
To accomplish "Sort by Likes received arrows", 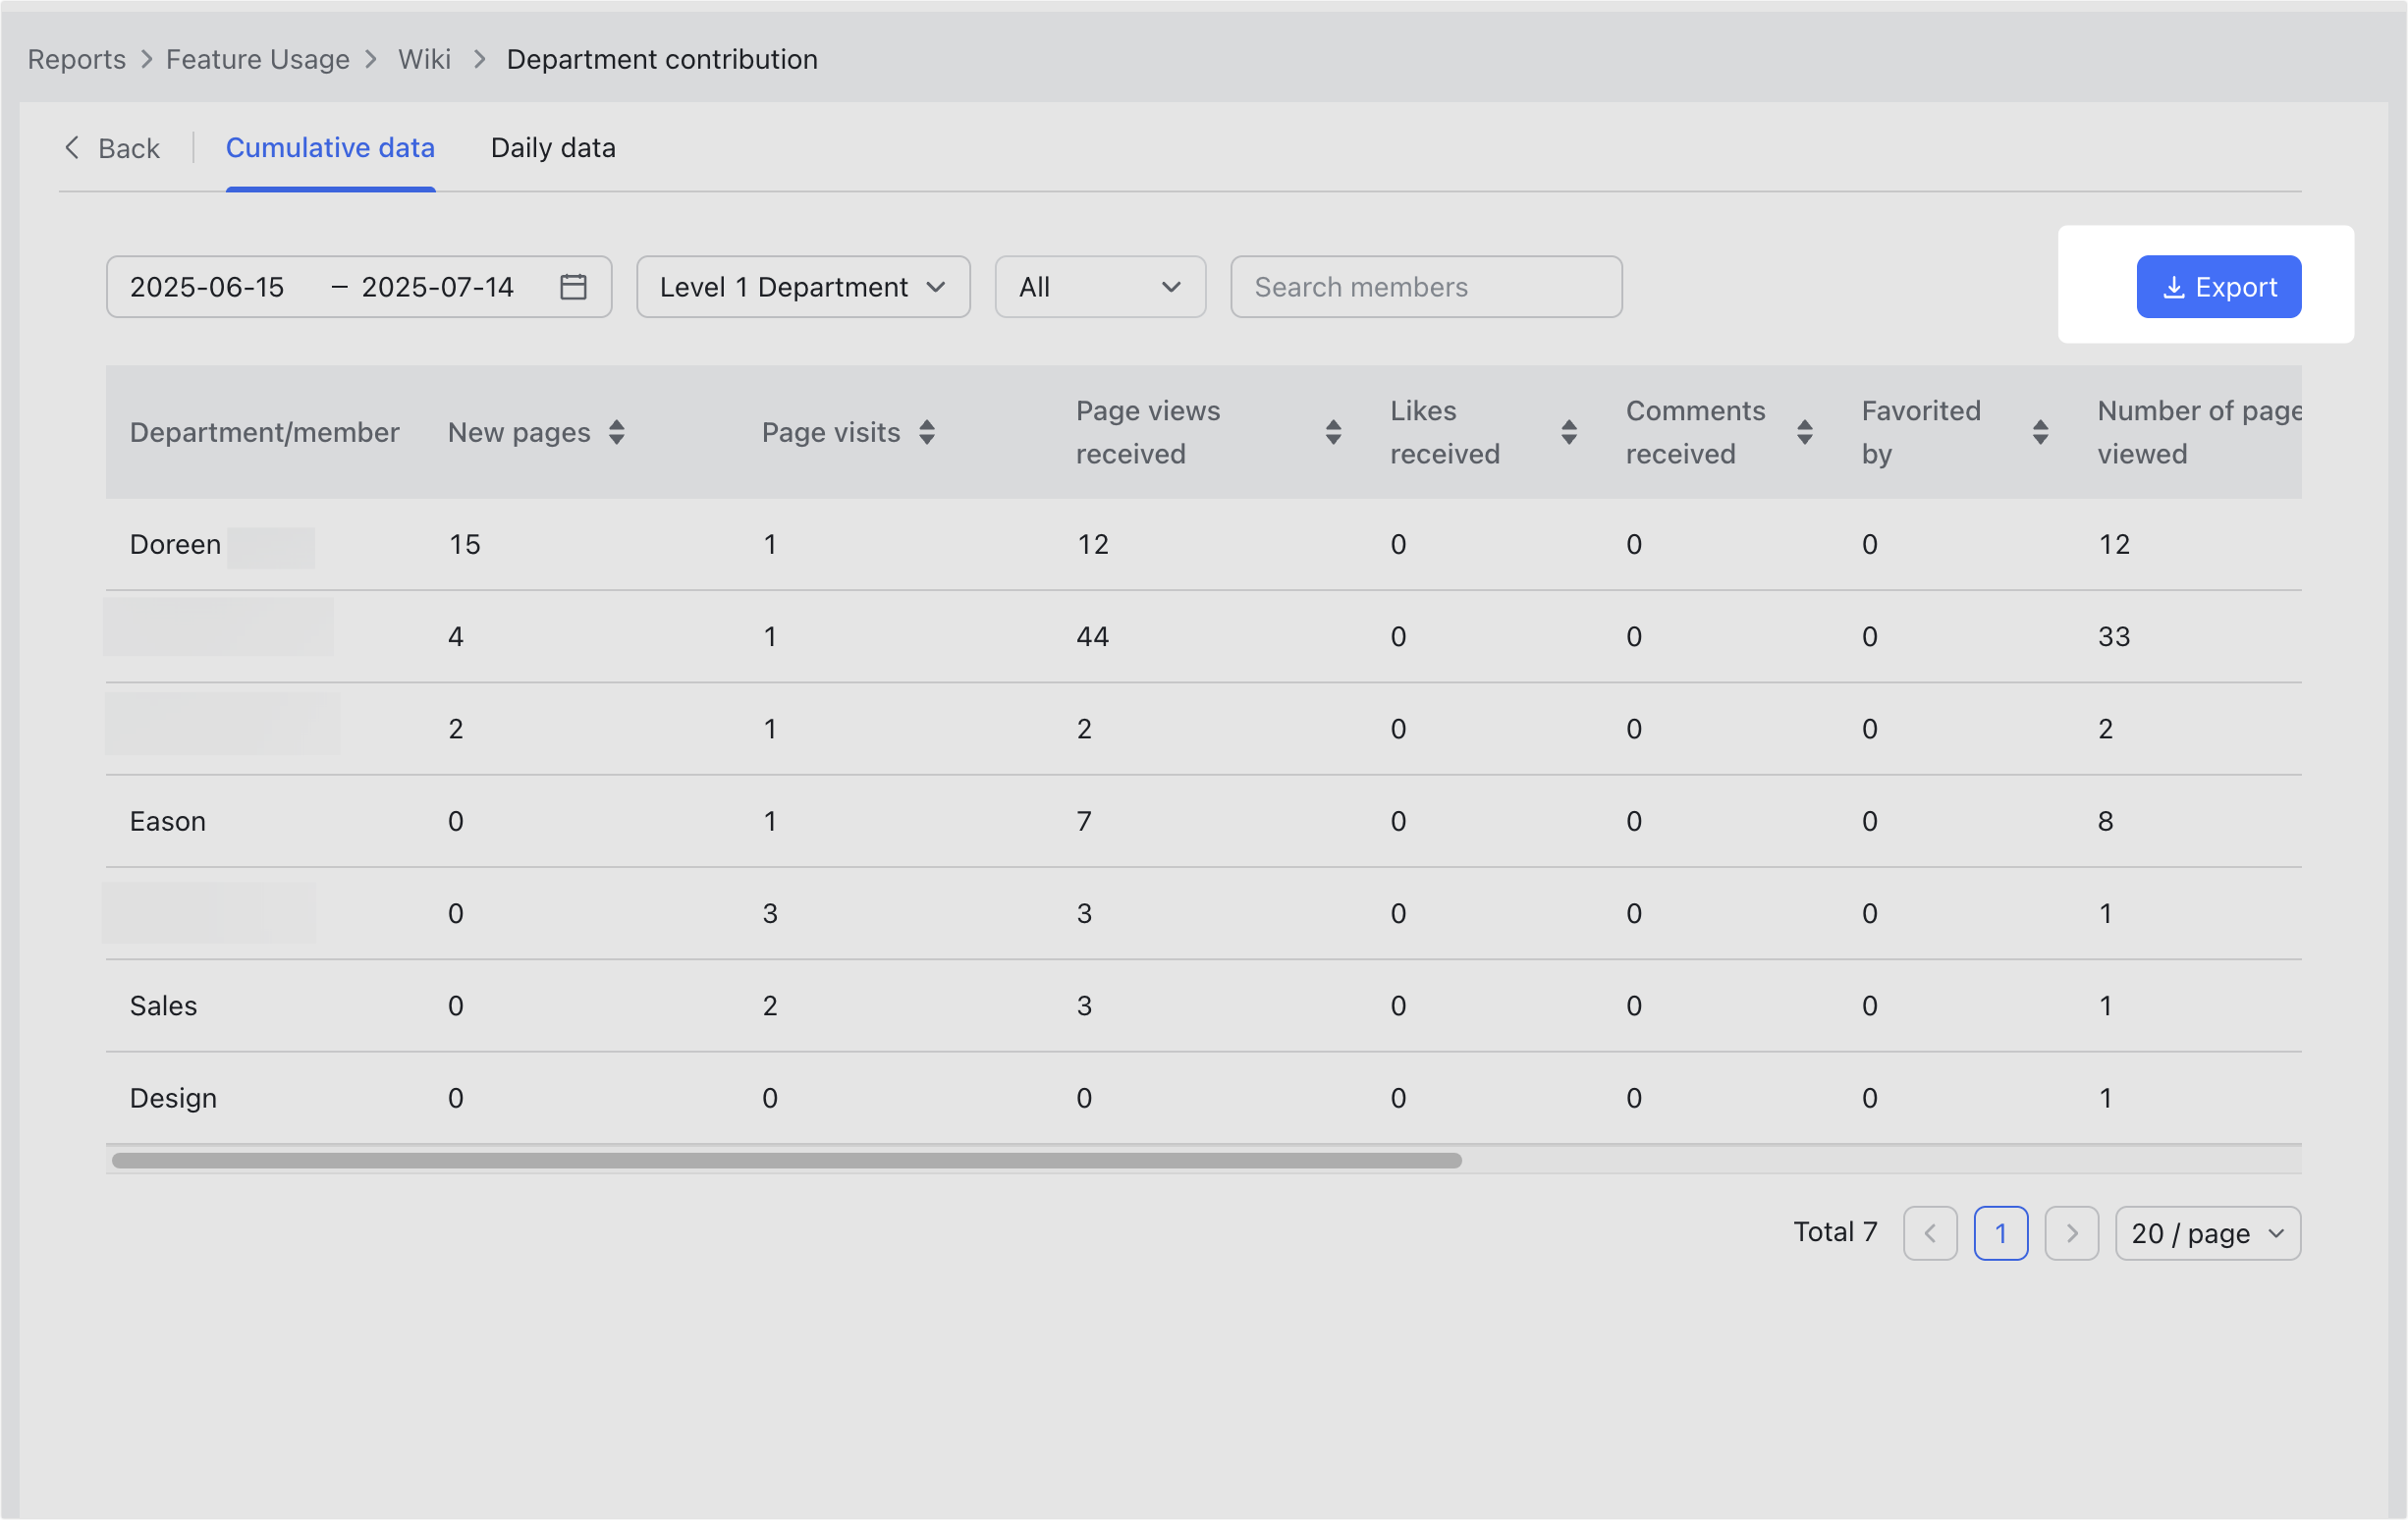I will click(x=1569, y=432).
